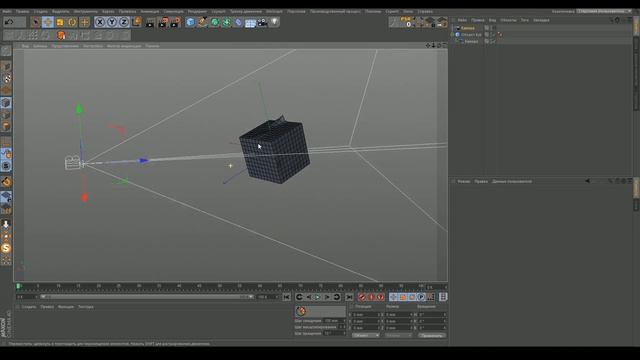Image resolution: width=640 pixels, height=360 pixels.
Task: Open the Tags menu in object manager
Action: [524, 20]
